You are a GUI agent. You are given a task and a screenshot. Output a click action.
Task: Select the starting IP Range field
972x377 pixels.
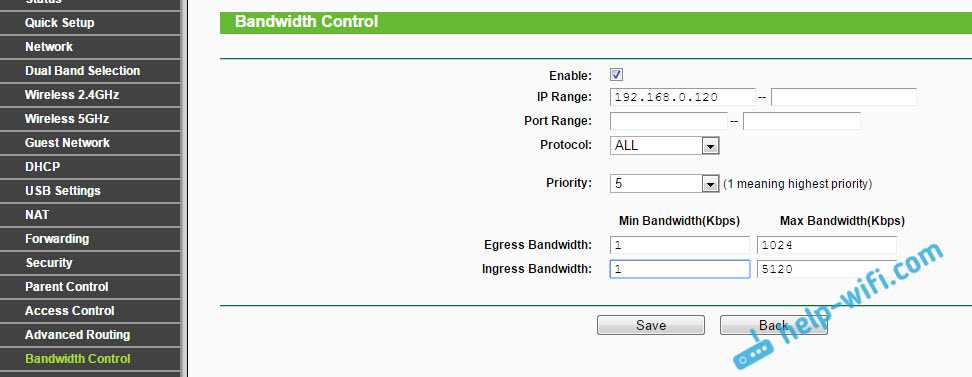tap(683, 97)
